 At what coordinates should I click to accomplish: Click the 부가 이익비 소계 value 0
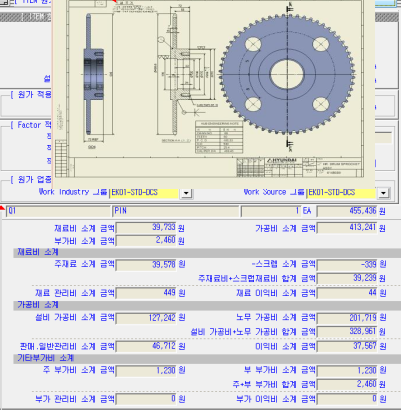347,399
